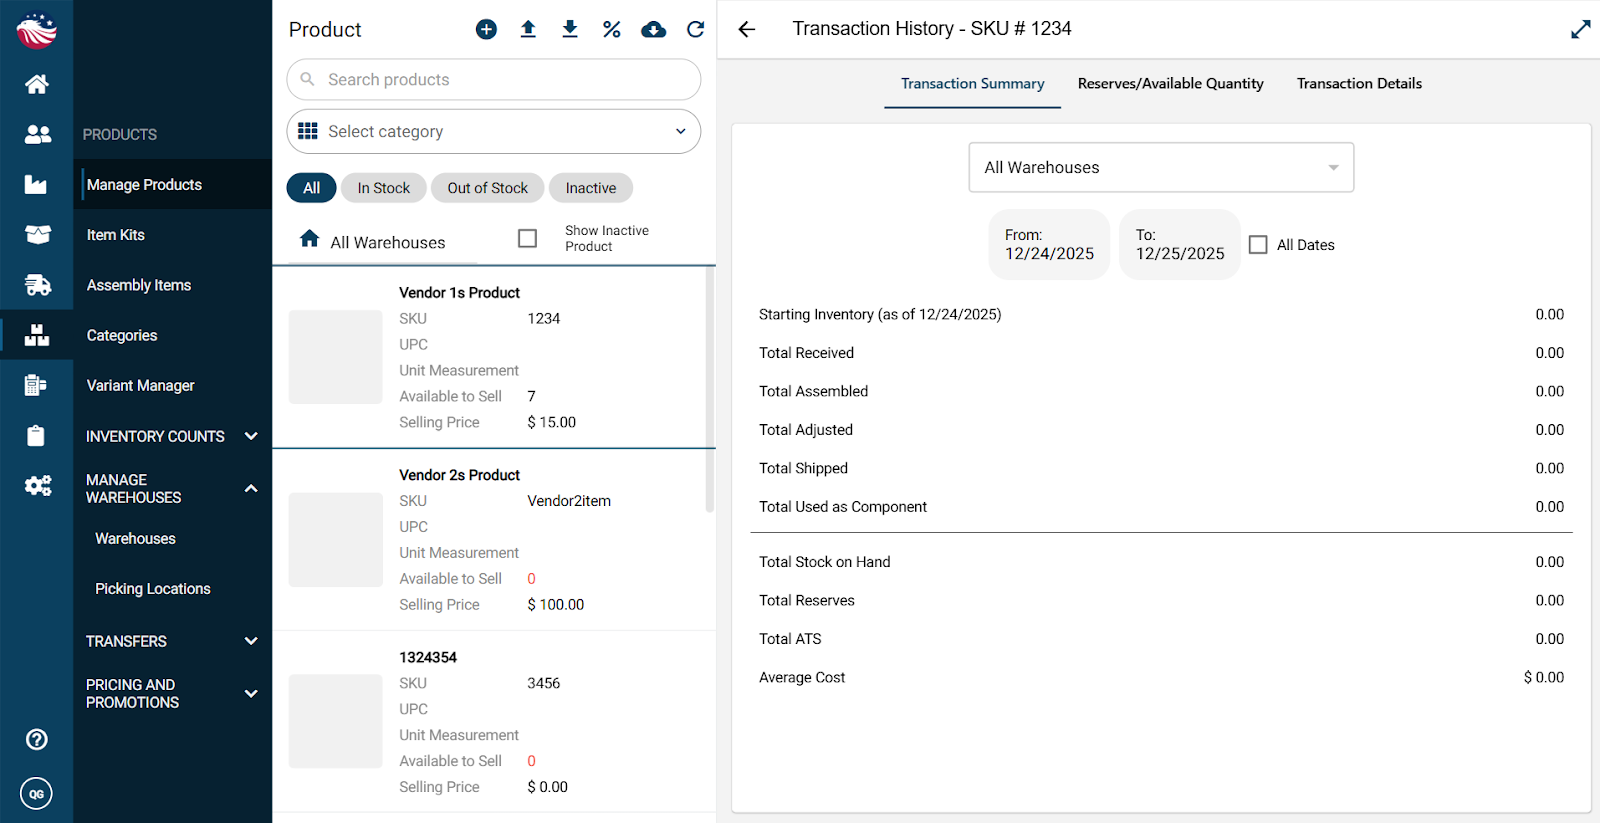The height and width of the screenshot is (823, 1600).
Task: Select the product named 1324354
Action: (490, 722)
